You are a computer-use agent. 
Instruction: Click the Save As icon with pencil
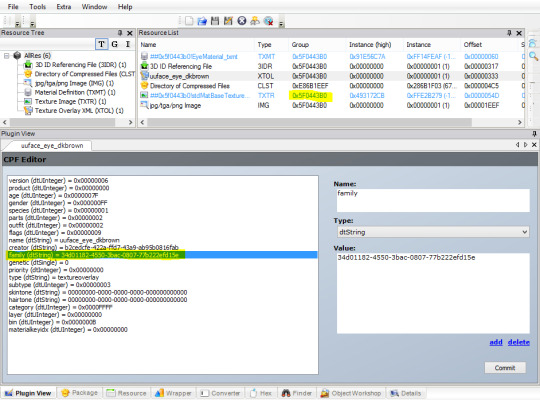coord(228,21)
